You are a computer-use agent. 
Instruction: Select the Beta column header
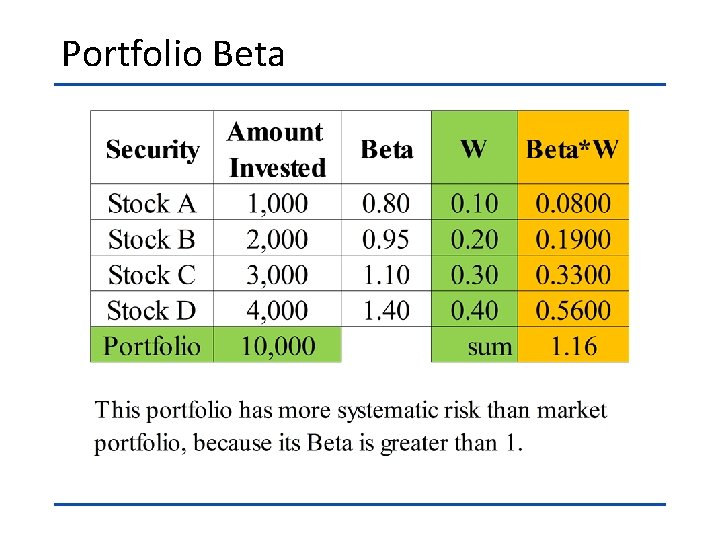[386, 147]
